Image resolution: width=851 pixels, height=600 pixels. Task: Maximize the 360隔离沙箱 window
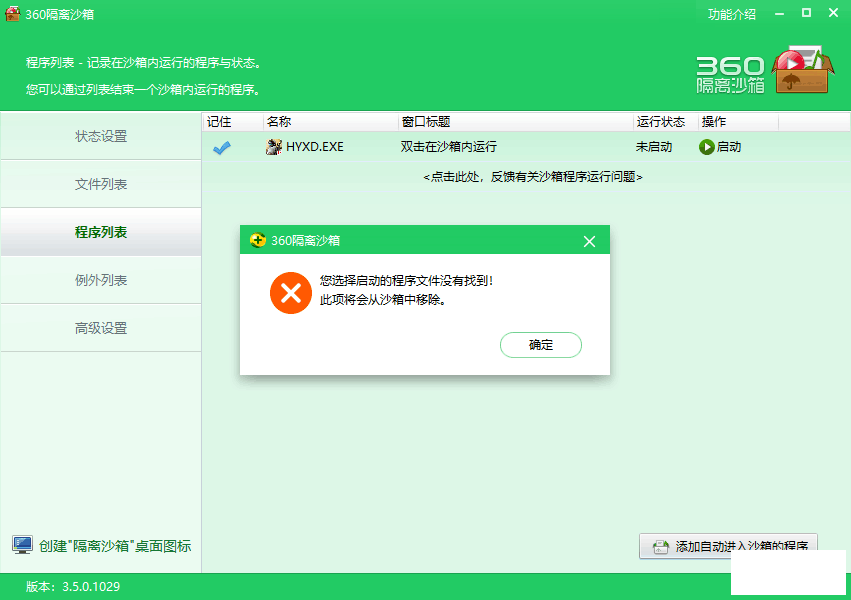(806, 13)
